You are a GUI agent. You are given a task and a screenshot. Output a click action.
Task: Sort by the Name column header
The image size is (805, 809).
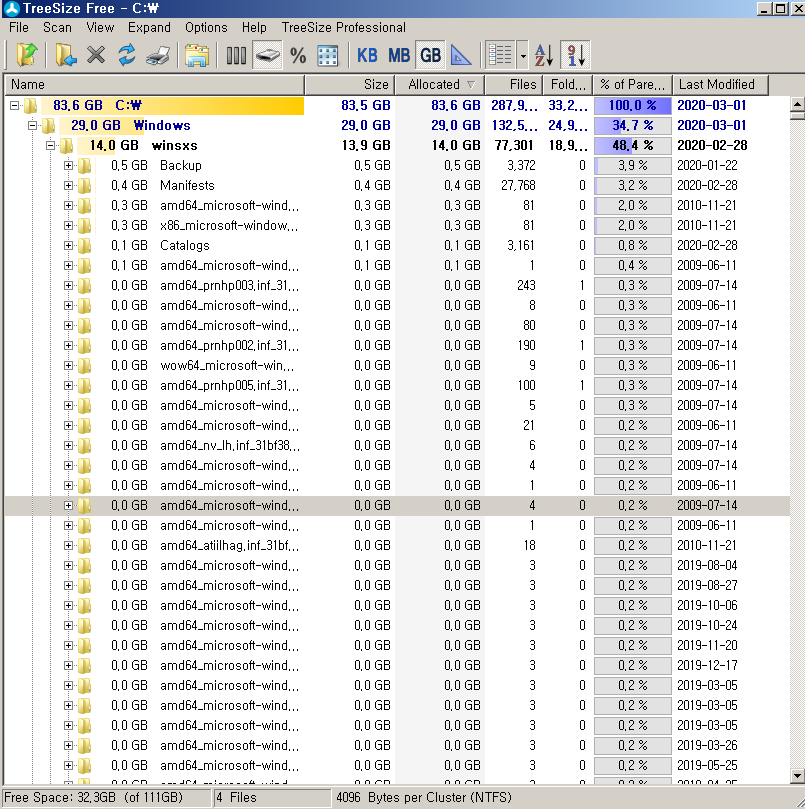(x=154, y=85)
